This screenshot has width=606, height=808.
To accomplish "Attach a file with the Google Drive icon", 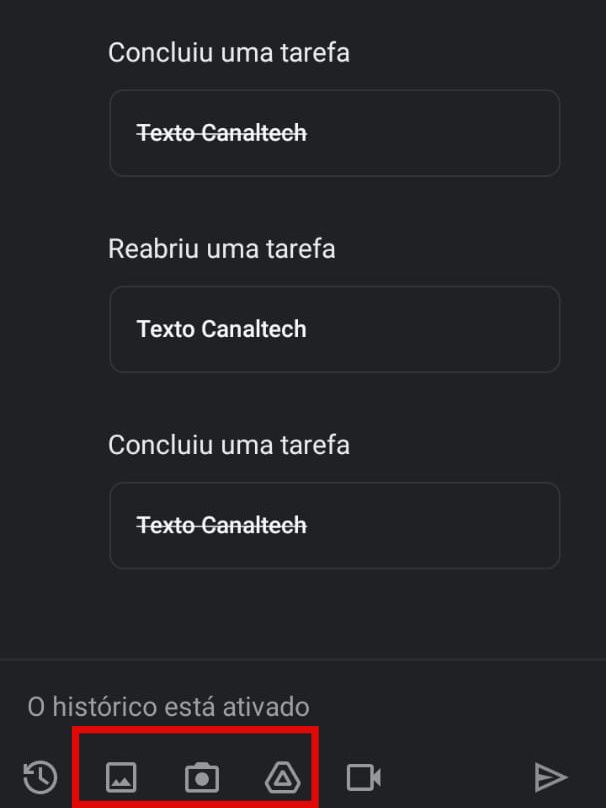I will point(282,777).
